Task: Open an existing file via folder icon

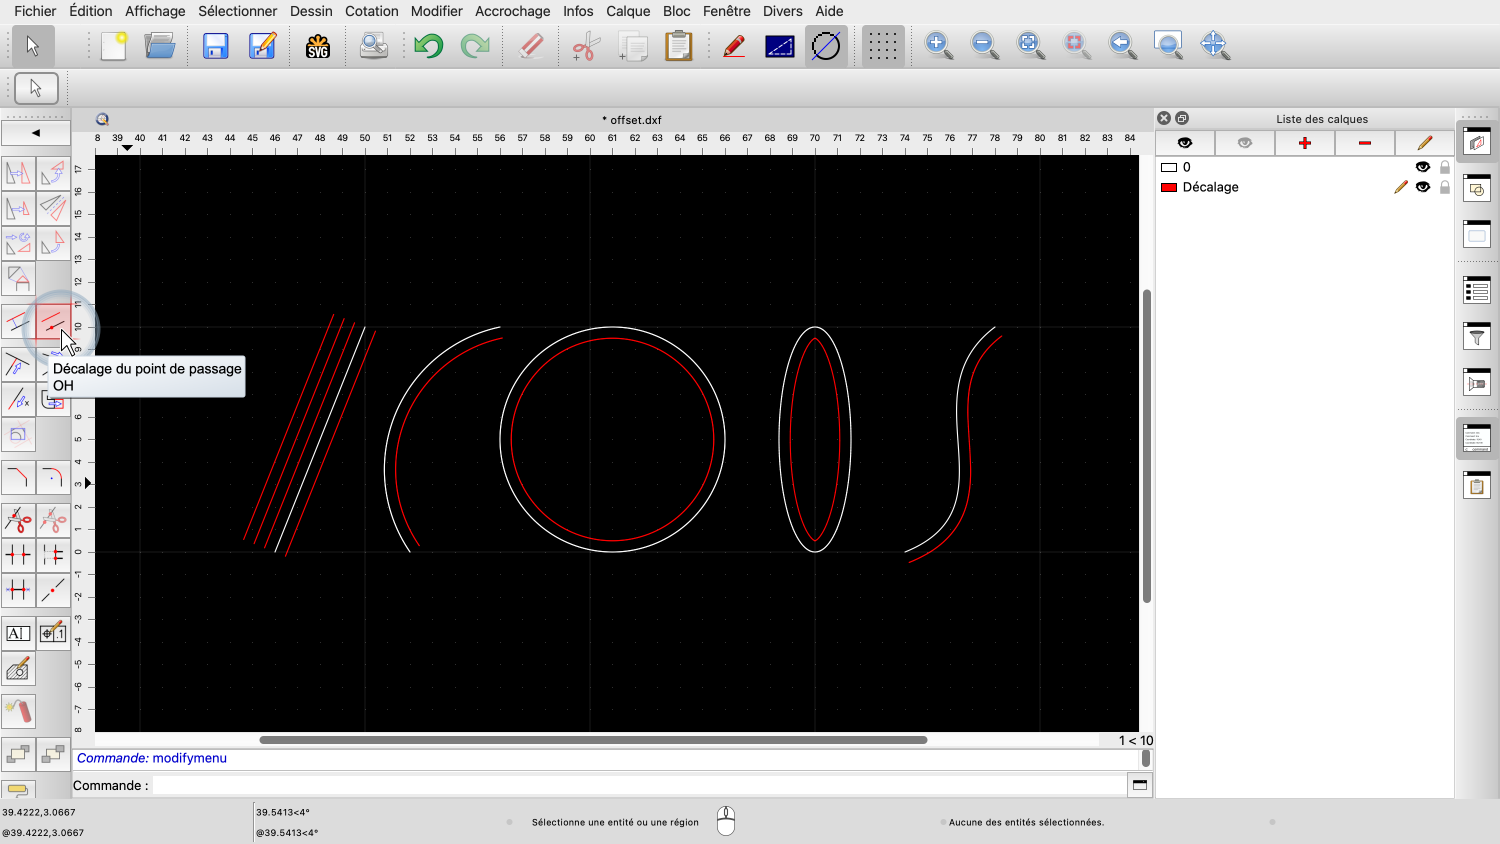Action: pyautogui.click(x=160, y=45)
